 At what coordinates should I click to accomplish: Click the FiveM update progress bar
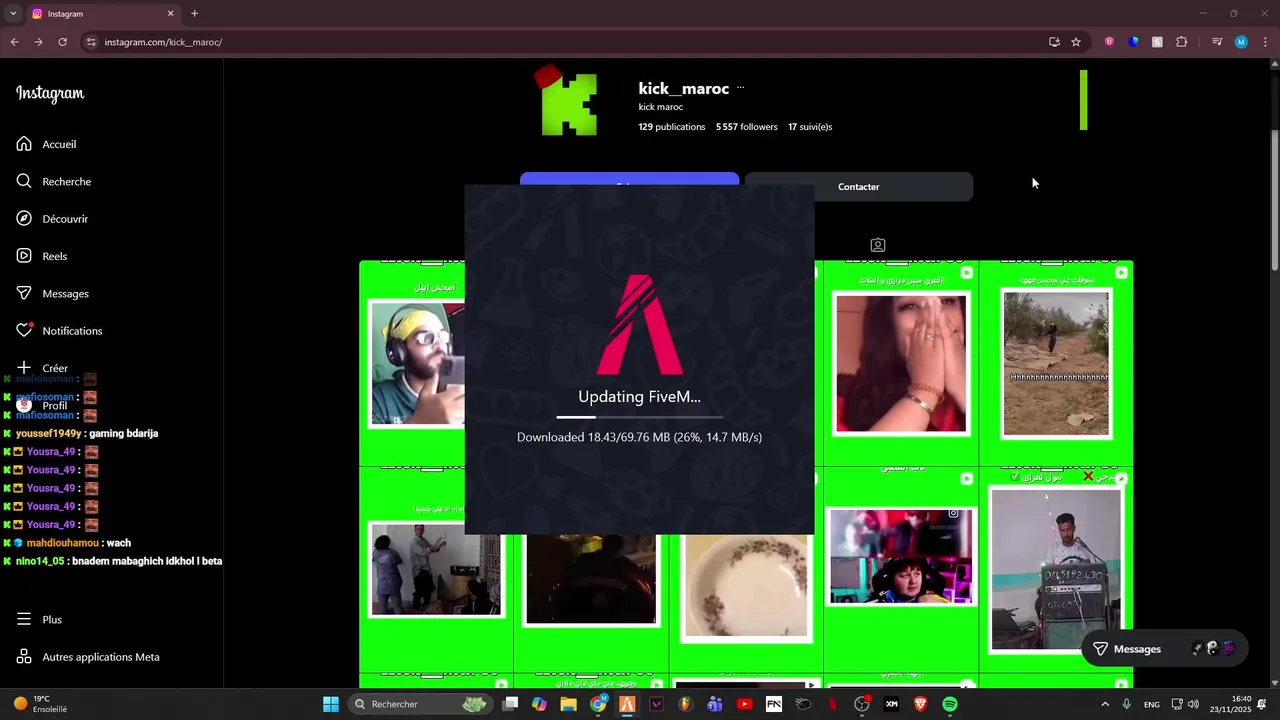[639, 417]
